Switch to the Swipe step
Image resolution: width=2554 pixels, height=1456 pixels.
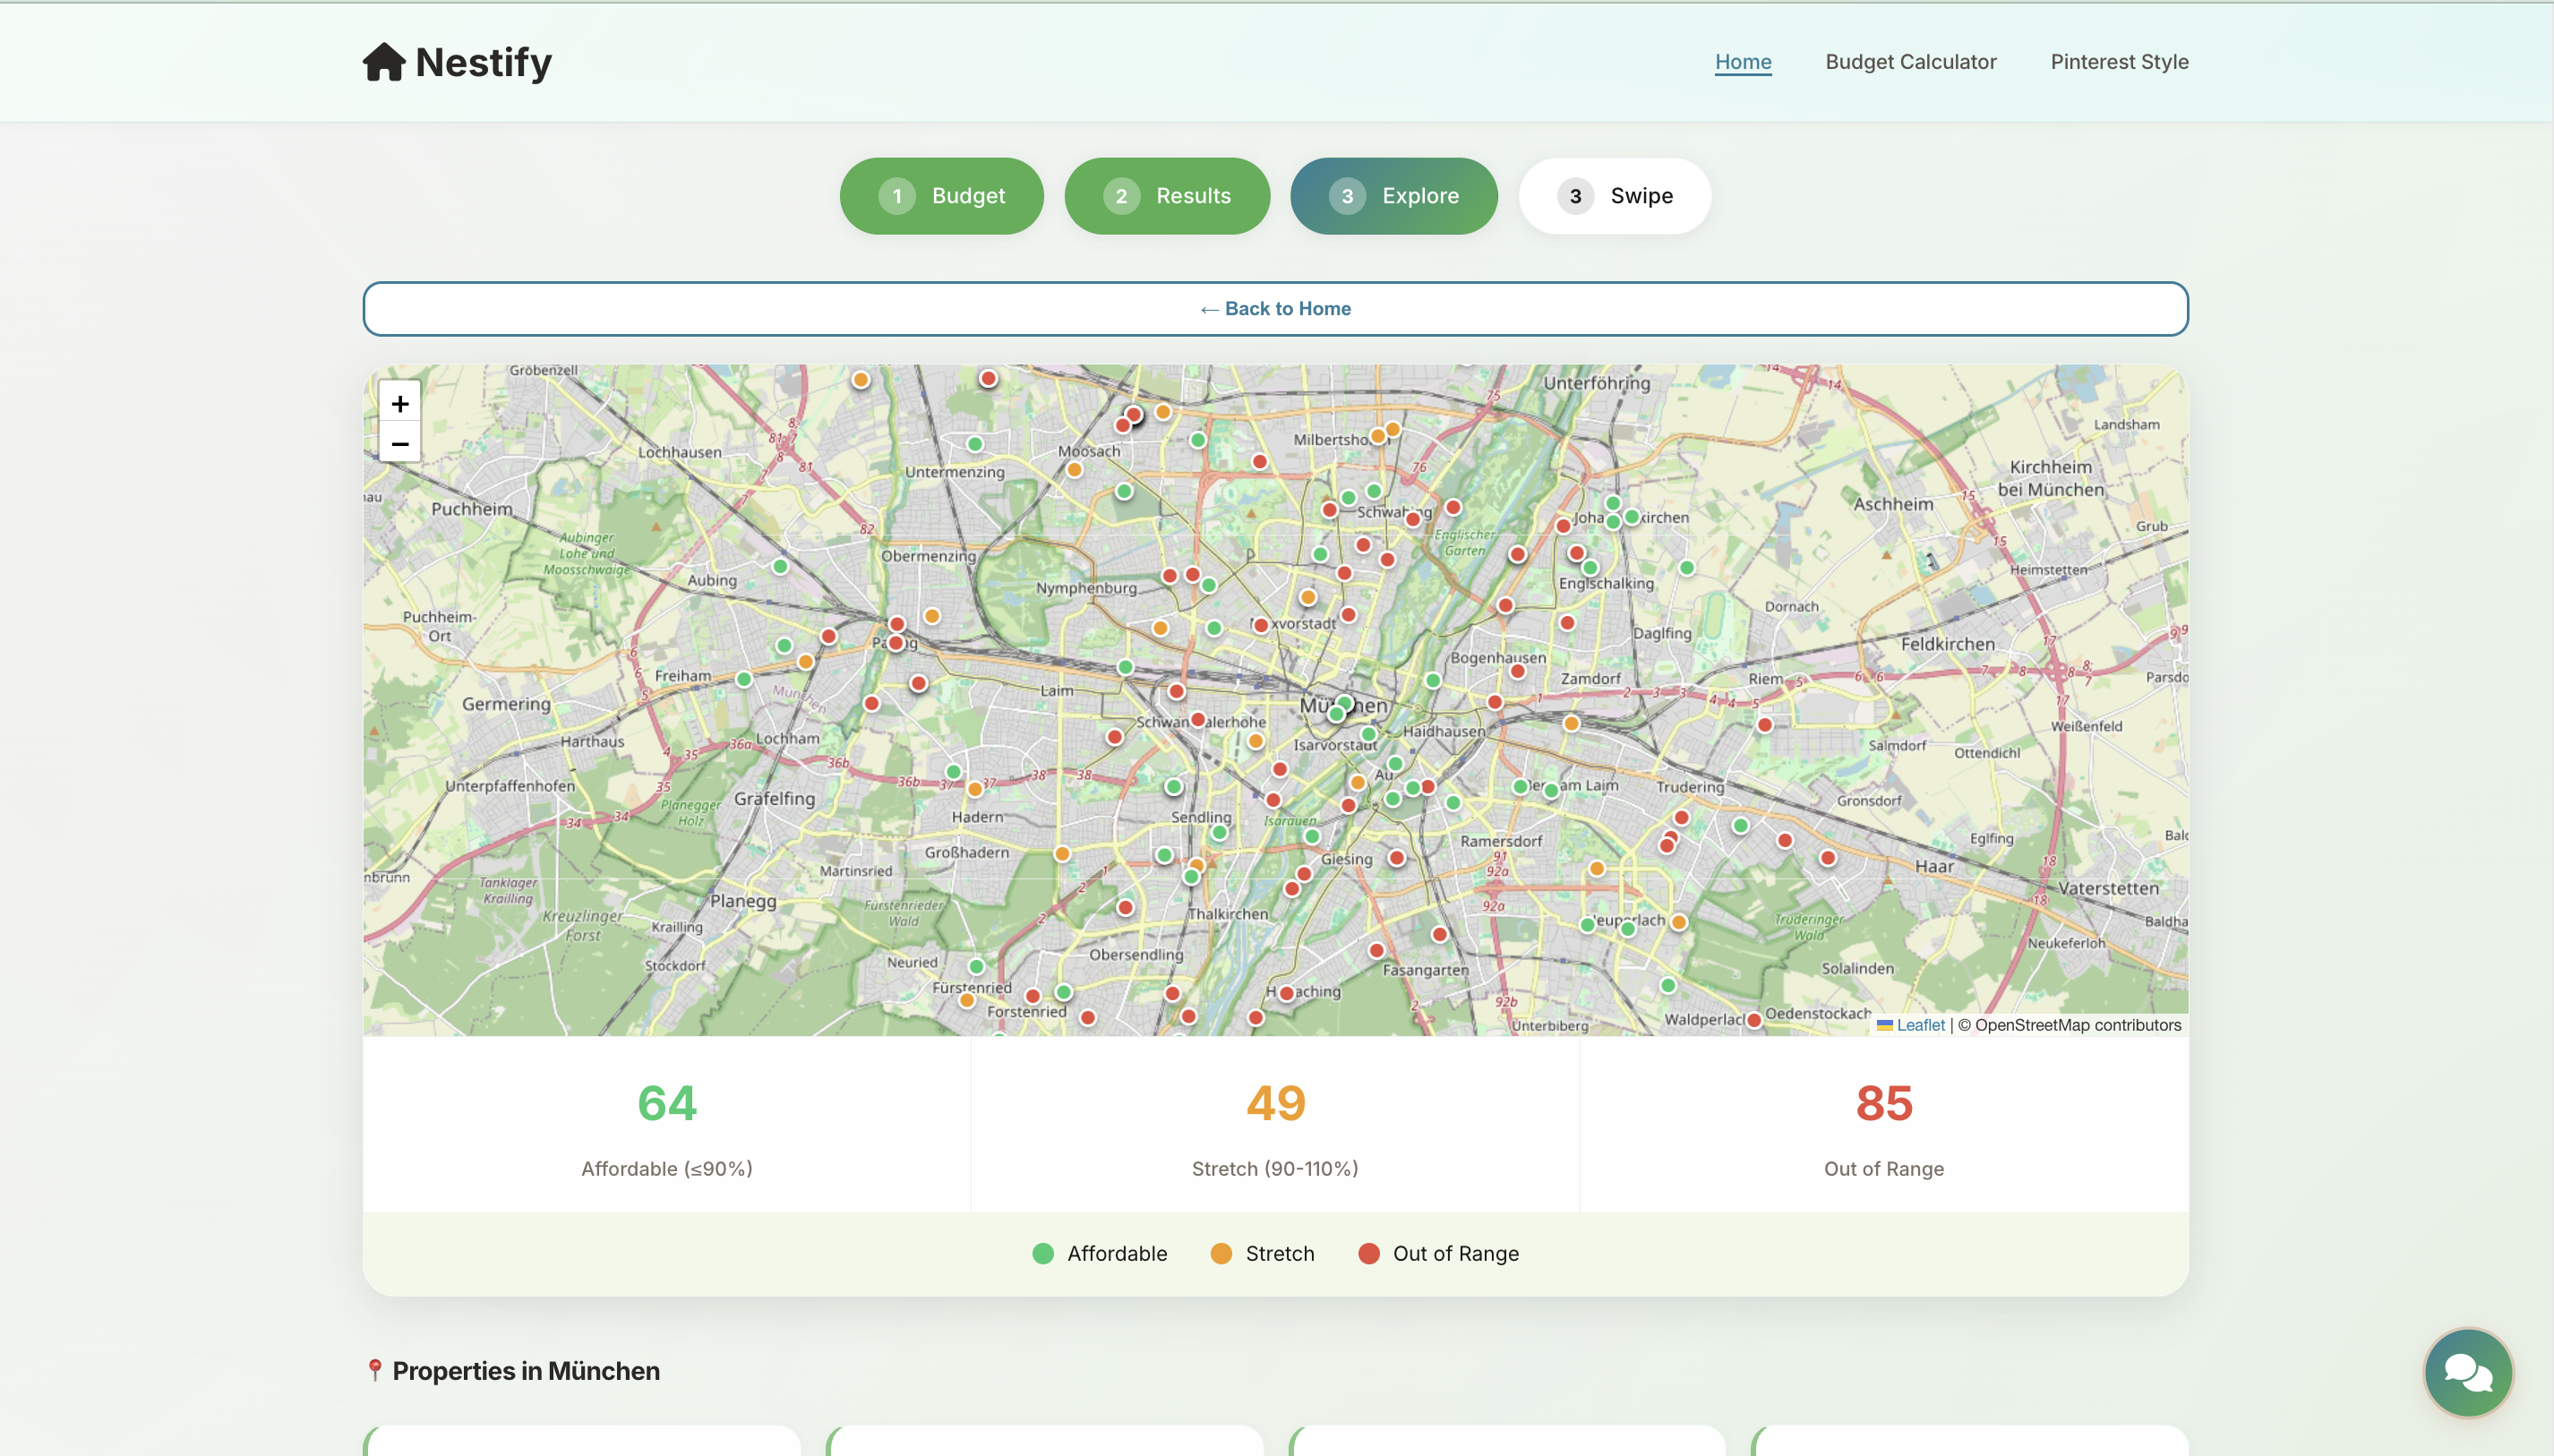tap(1614, 196)
